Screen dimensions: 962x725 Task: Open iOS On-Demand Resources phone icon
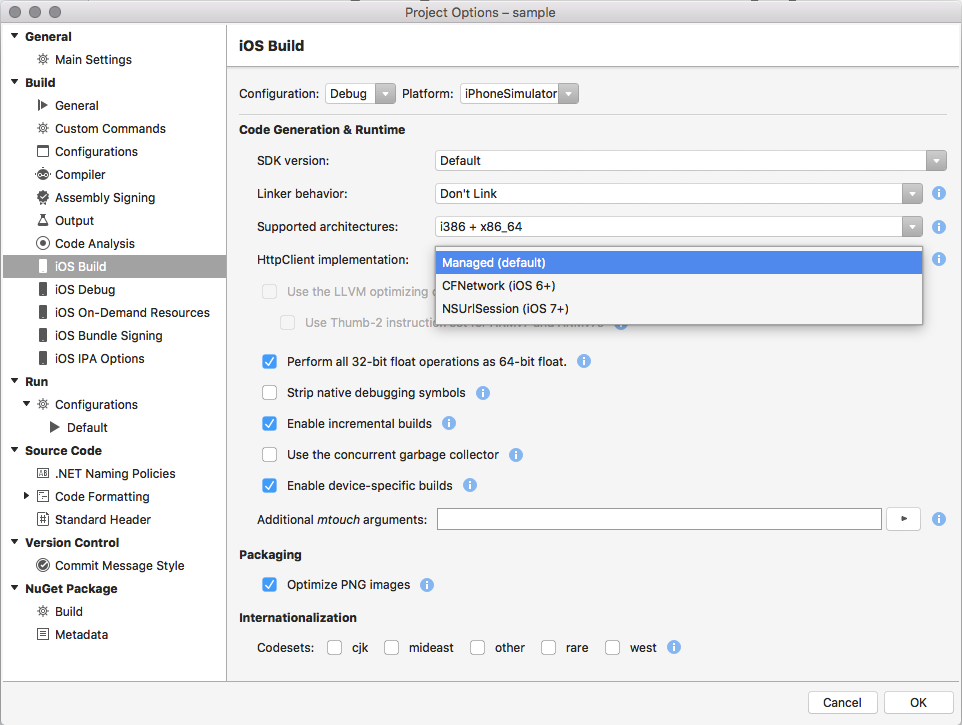(43, 312)
